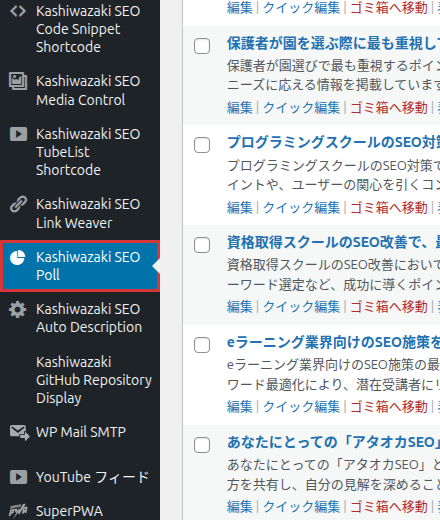Check the eラーニング業界向け post checkbox
The width and height of the screenshot is (440, 520).
coord(202,345)
